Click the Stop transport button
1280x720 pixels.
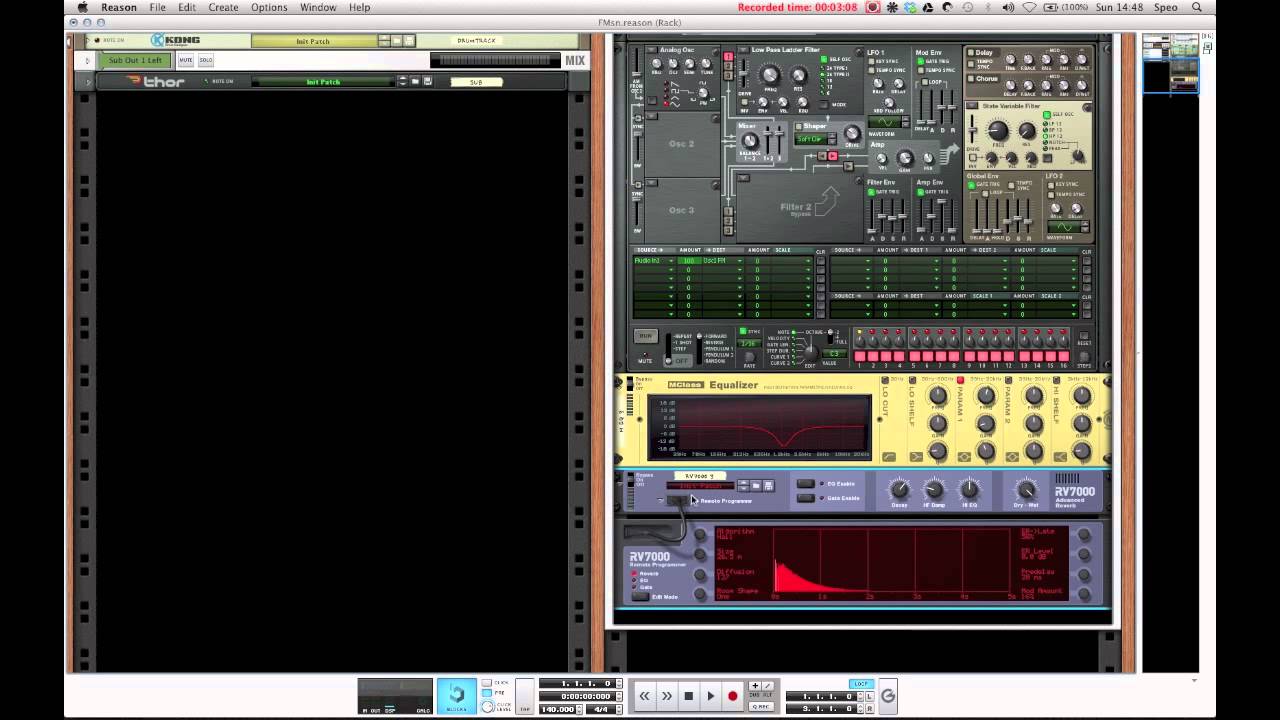[x=688, y=696]
